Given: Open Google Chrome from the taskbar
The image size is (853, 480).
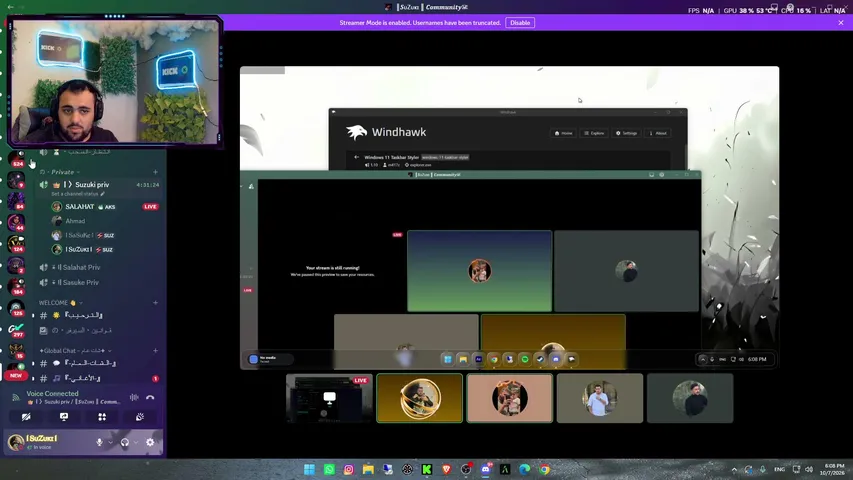Looking at the screenshot, I should pyautogui.click(x=544, y=469).
